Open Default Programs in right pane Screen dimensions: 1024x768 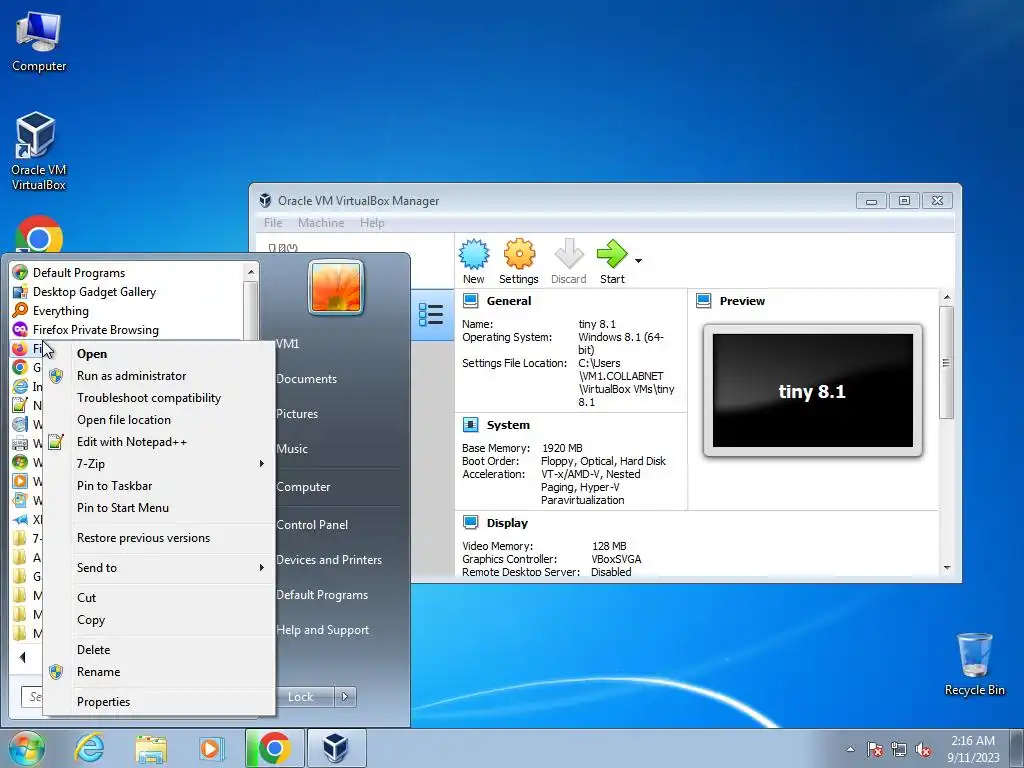click(x=322, y=595)
